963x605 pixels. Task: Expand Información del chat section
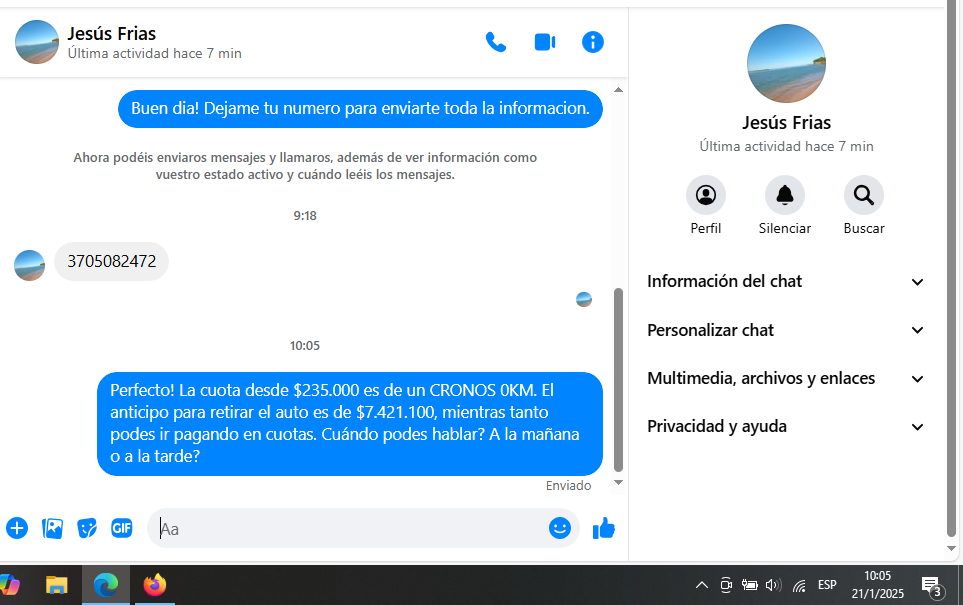pyautogui.click(x=786, y=282)
